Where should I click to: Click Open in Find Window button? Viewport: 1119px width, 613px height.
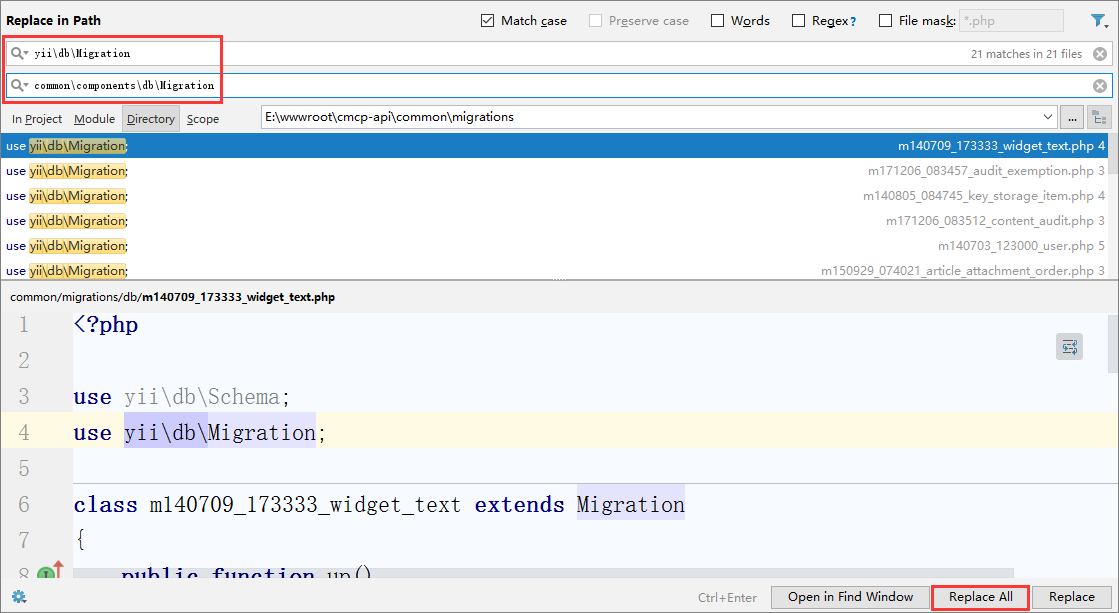pyautogui.click(x=850, y=597)
